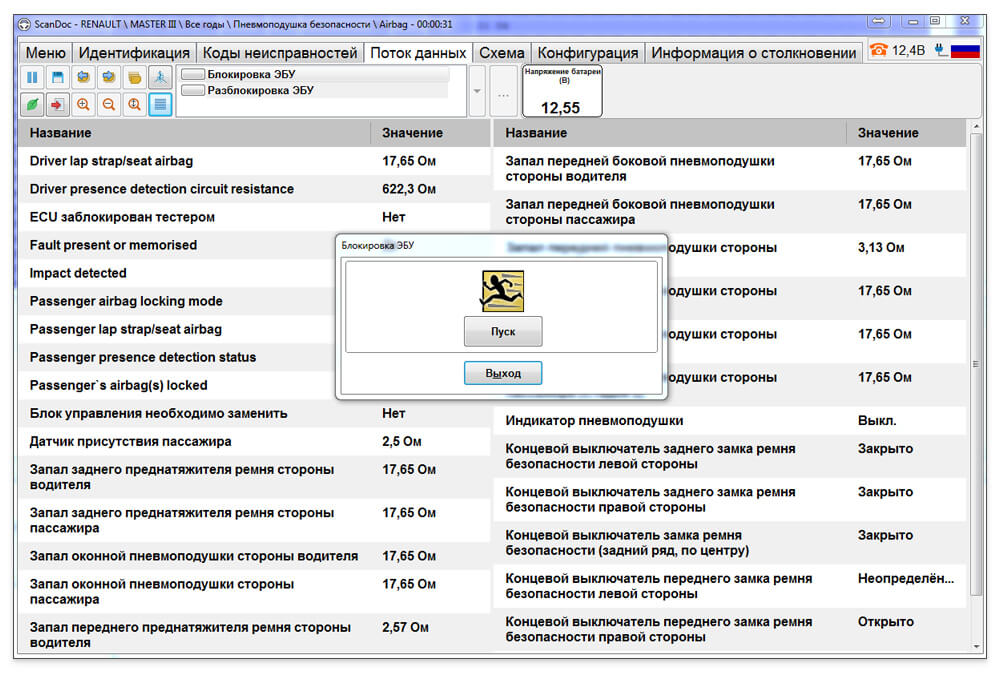Click the 3,13 Ом value cell
The height and width of the screenshot is (675, 1000).
tap(881, 248)
